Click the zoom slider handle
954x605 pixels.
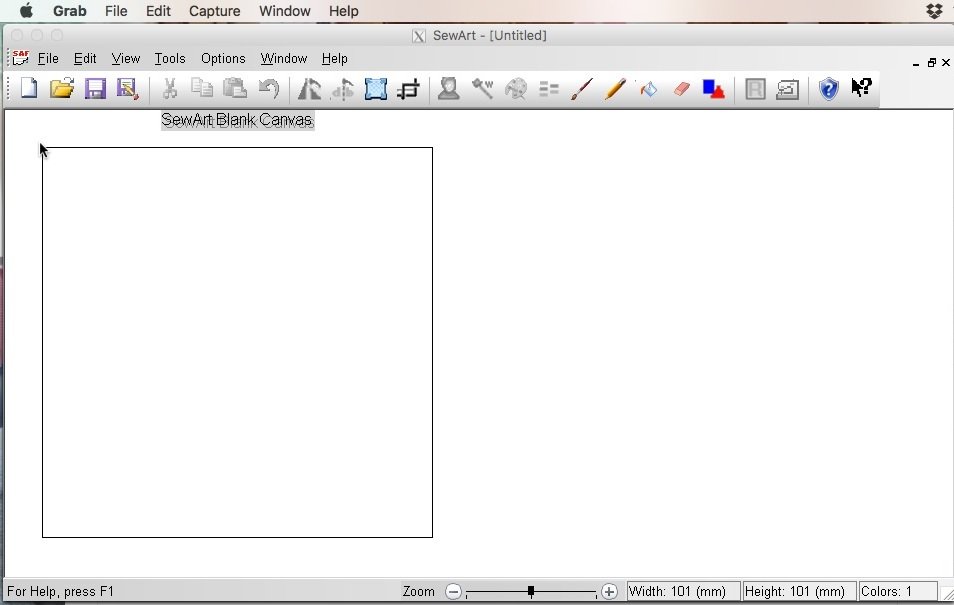click(531, 592)
